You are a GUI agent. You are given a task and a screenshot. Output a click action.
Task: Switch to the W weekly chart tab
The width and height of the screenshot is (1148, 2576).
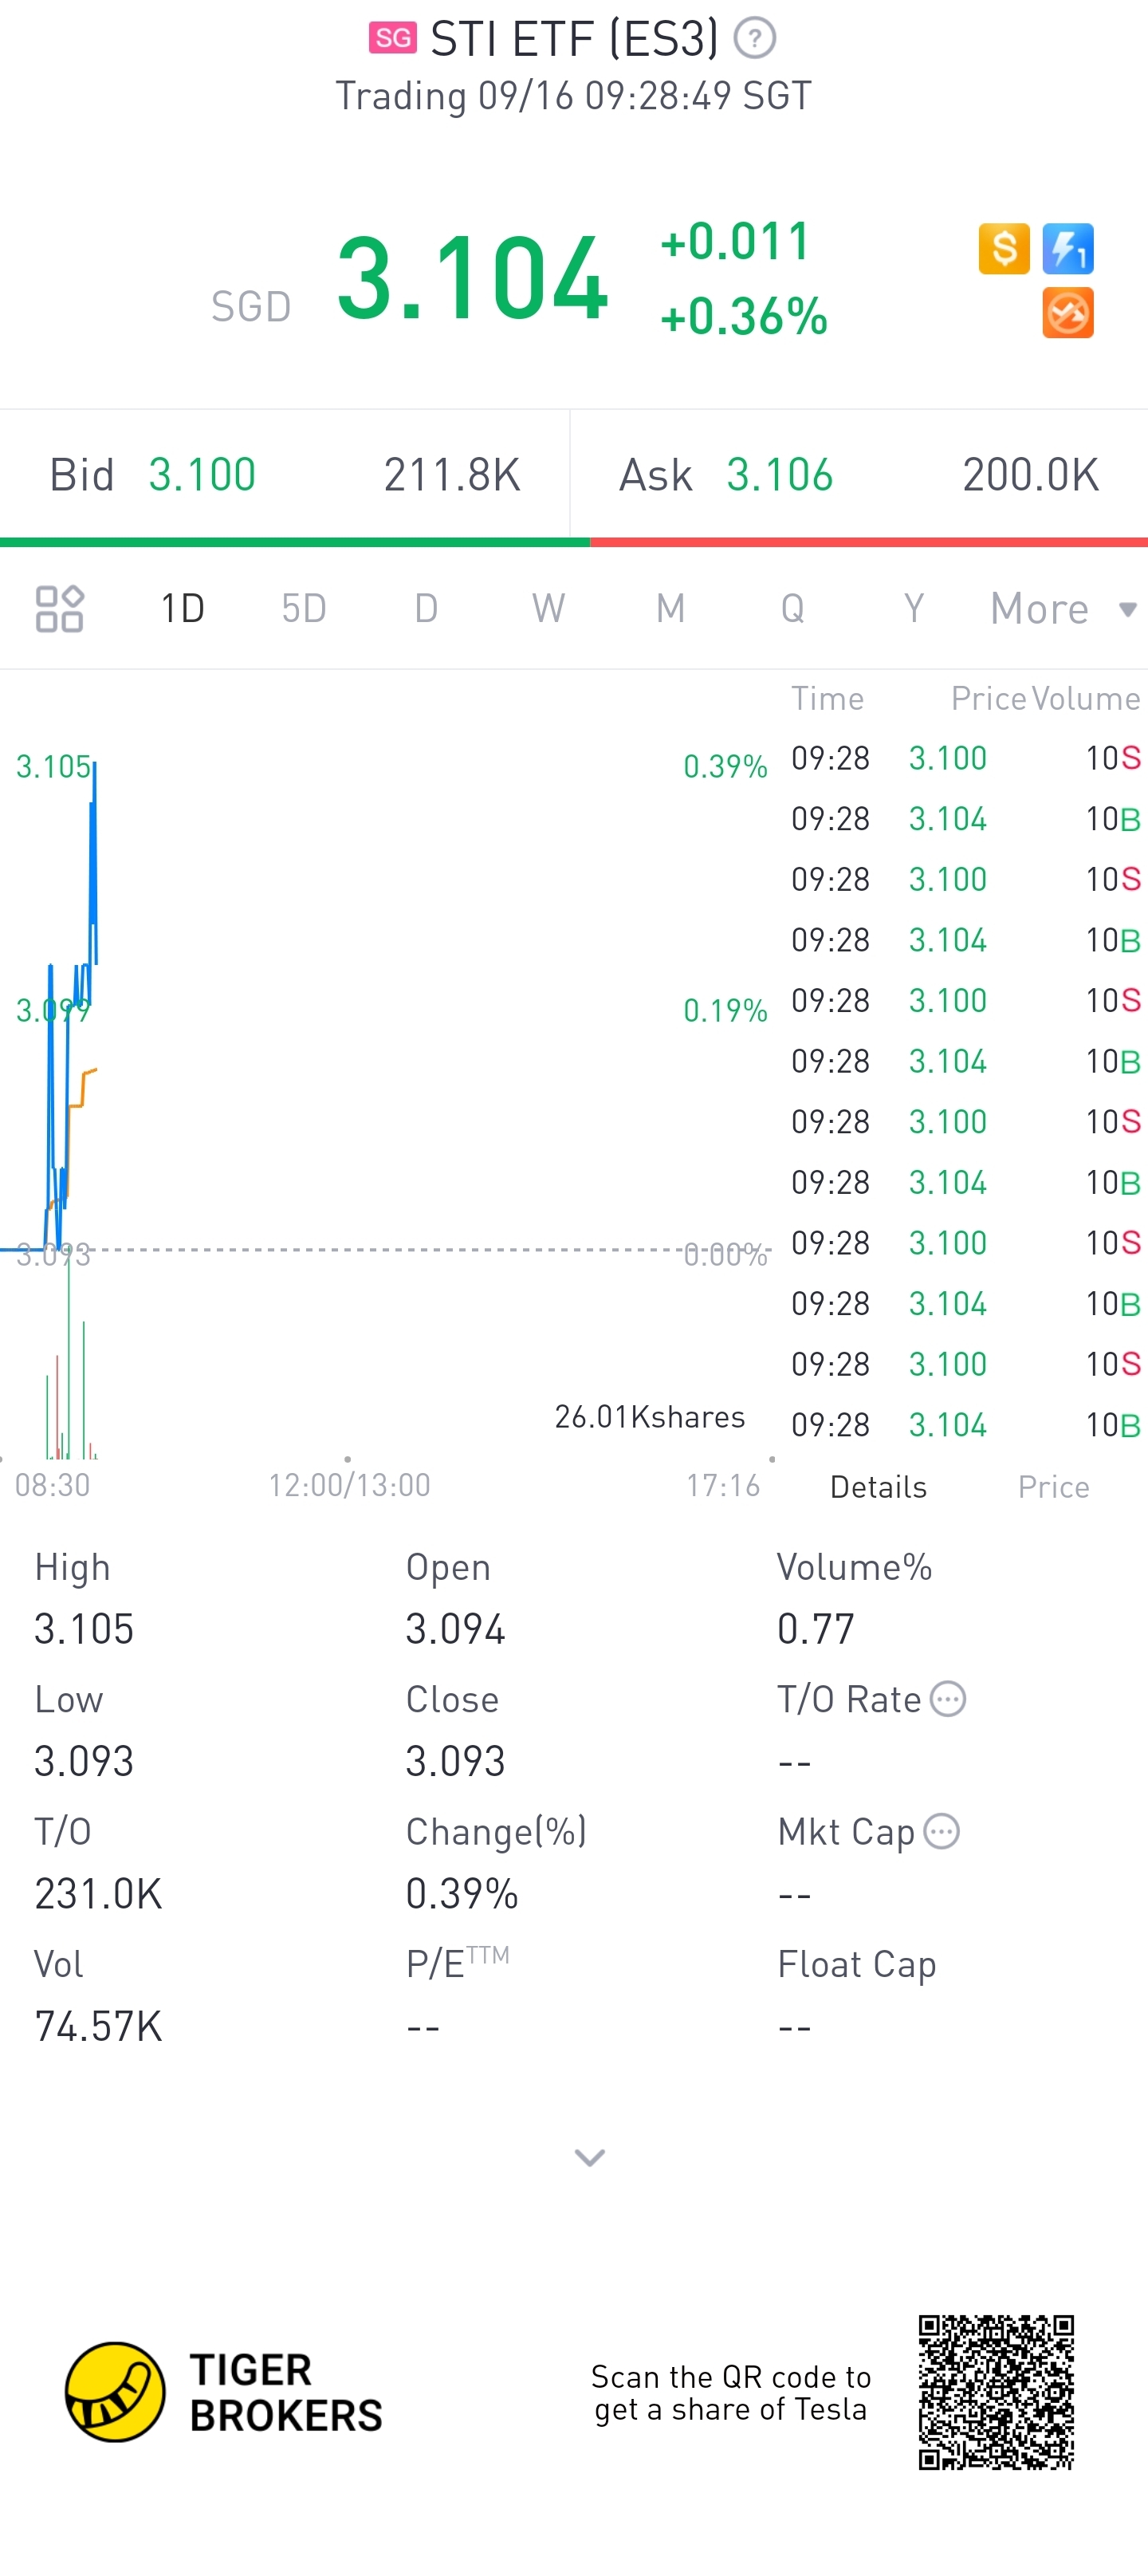click(x=548, y=608)
